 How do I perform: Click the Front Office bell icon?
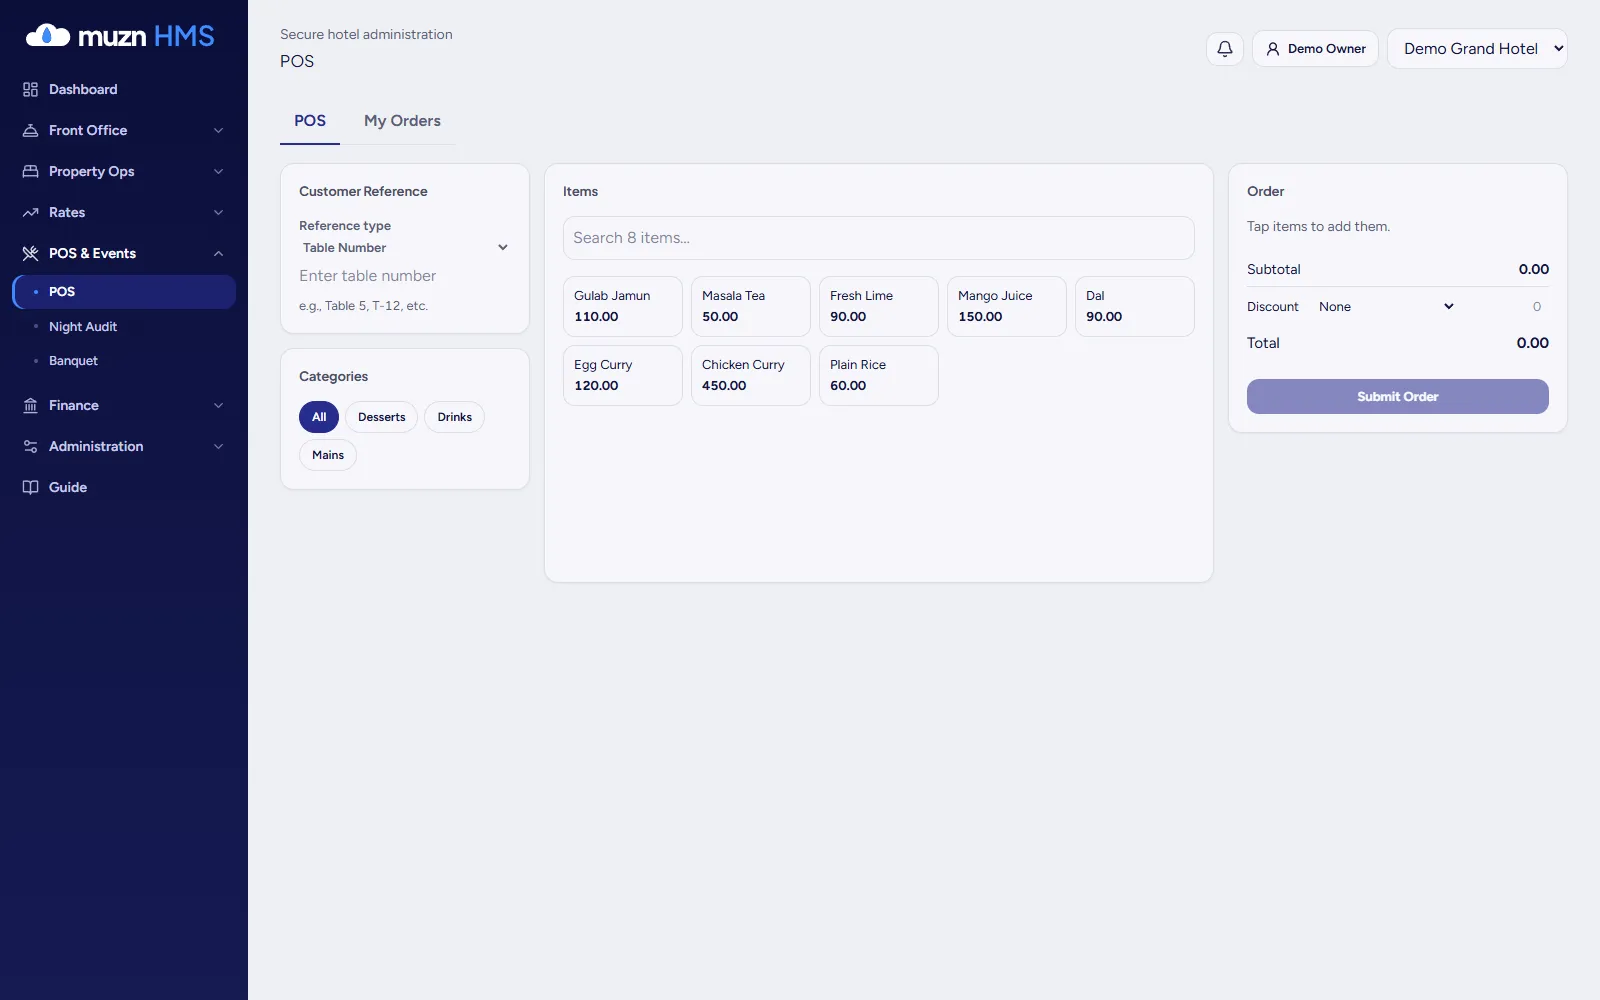point(30,130)
